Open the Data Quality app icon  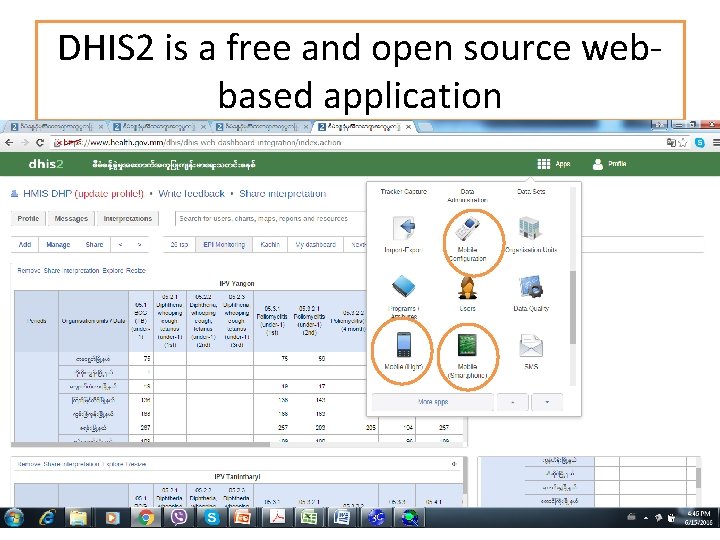[531, 287]
